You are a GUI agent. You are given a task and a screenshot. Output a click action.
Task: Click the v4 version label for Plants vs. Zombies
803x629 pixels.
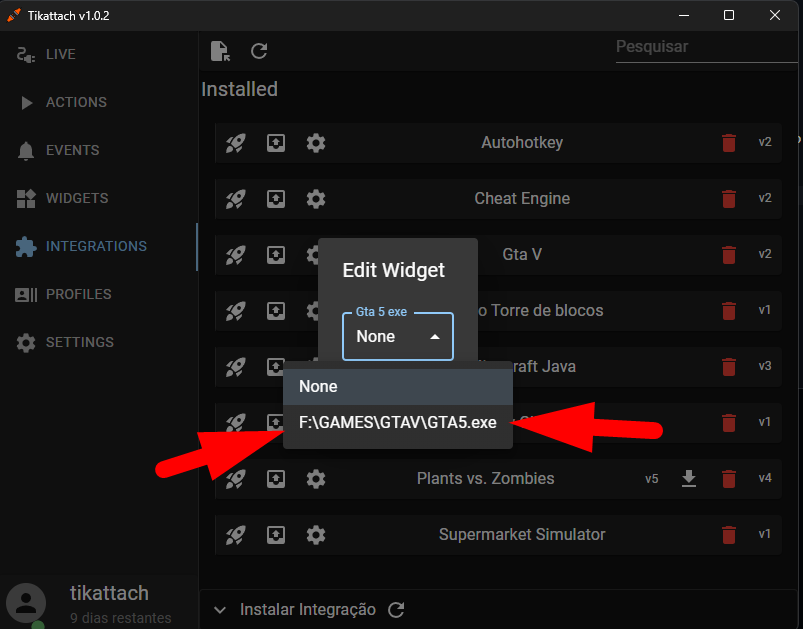coord(765,478)
